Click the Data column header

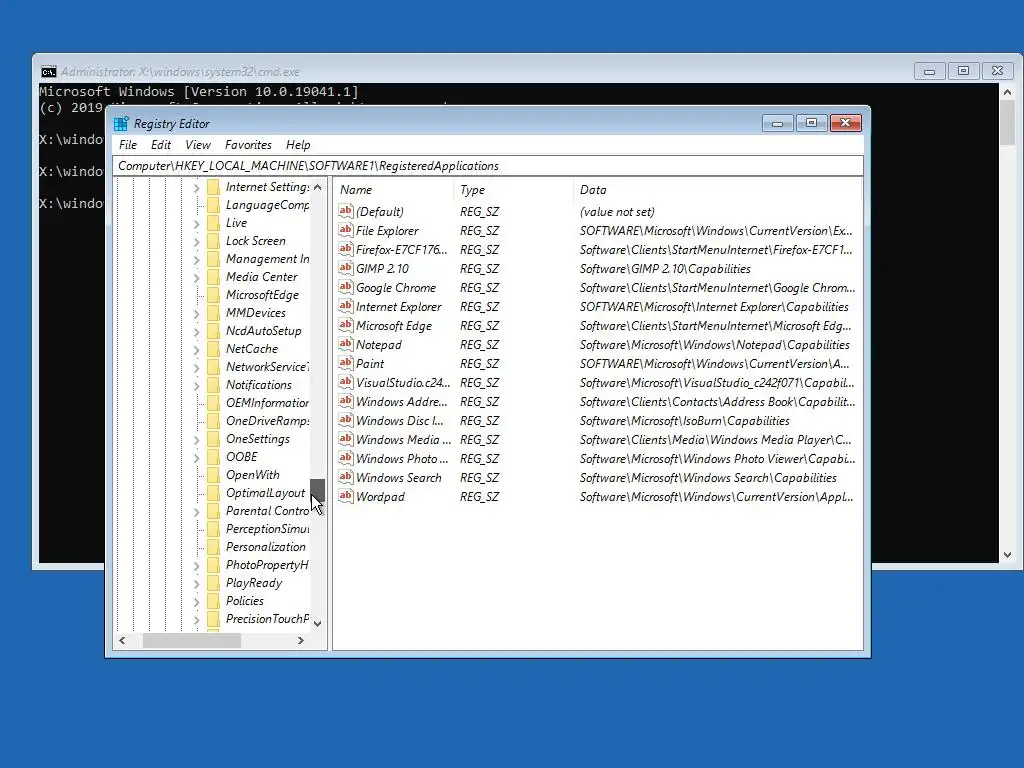tap(717, 190)
